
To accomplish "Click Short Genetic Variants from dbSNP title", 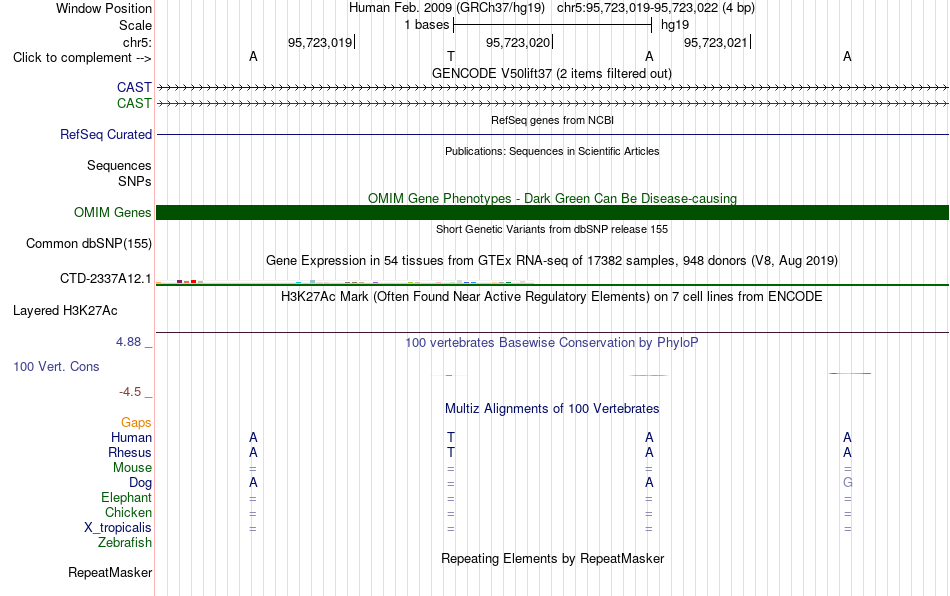I will [x=552, y=229].
